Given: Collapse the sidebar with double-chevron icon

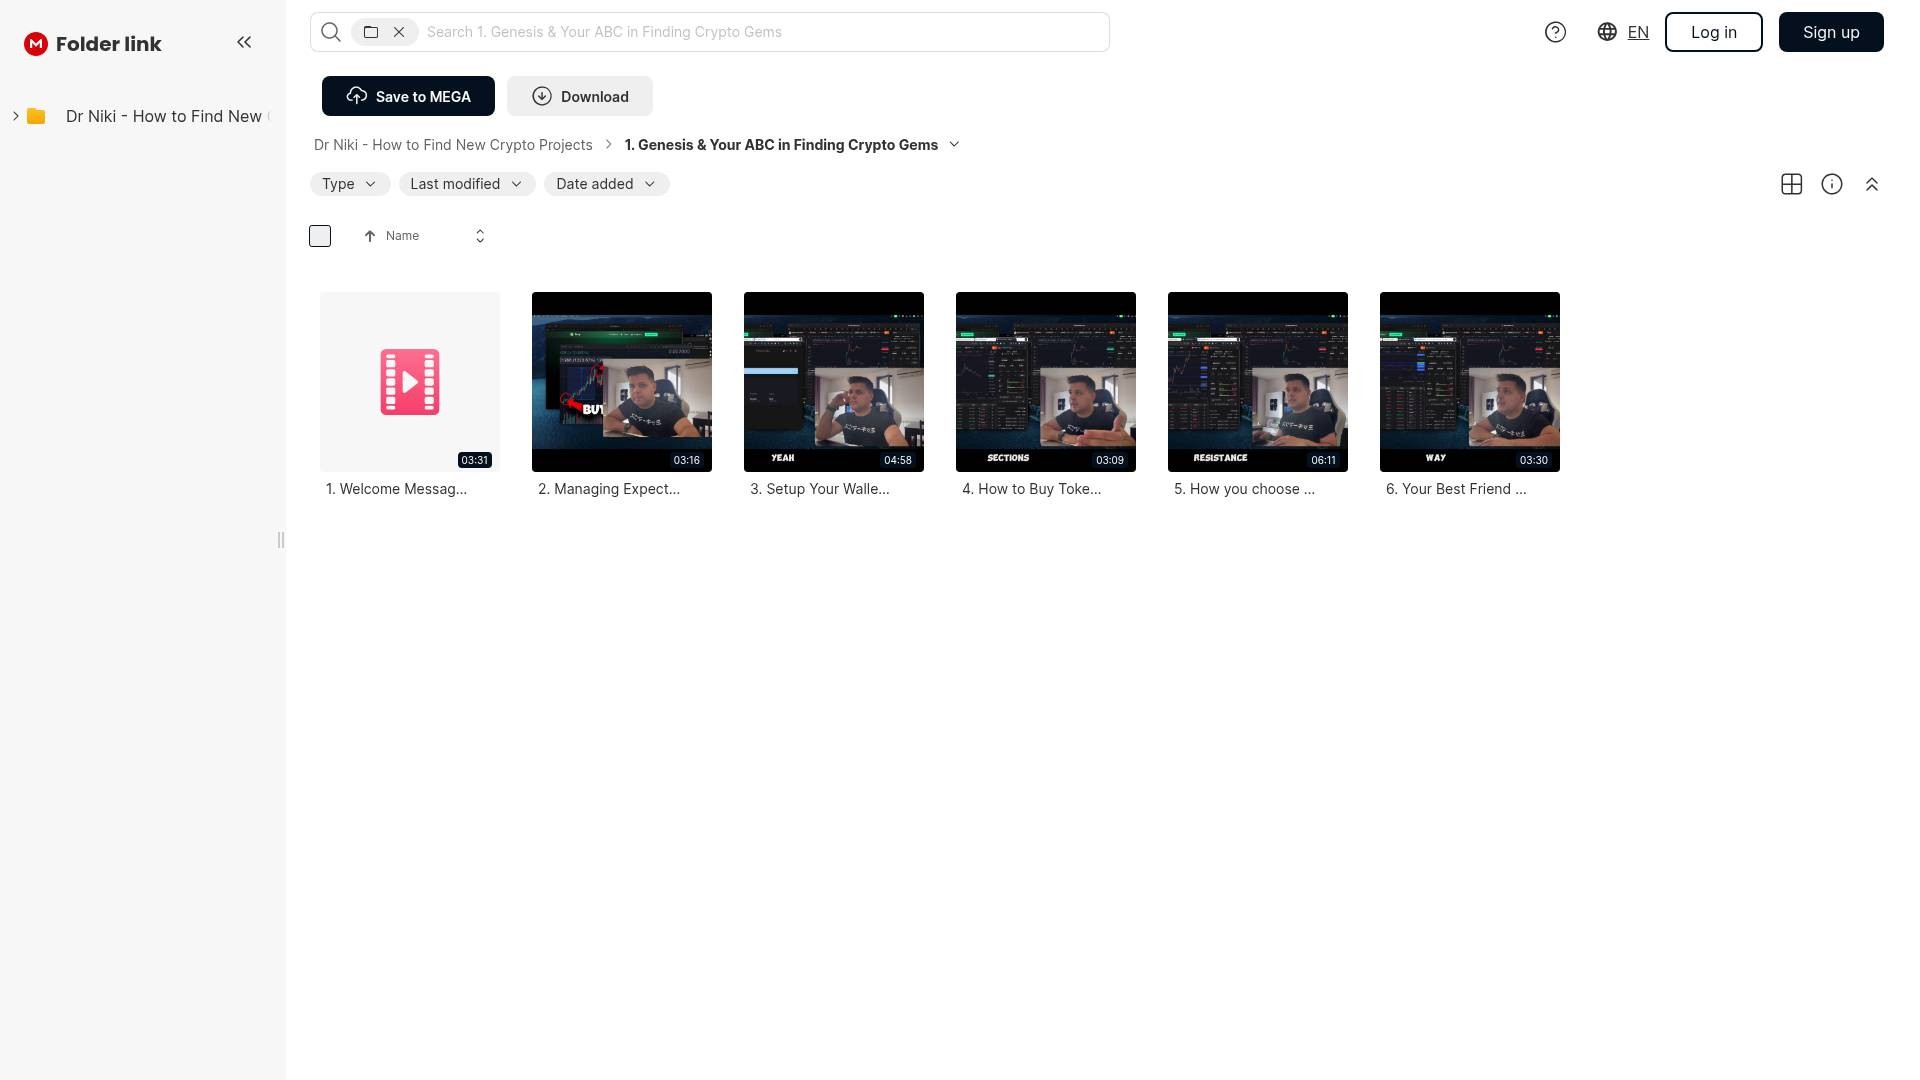Looking at the screenshot, I should point(244,42).
